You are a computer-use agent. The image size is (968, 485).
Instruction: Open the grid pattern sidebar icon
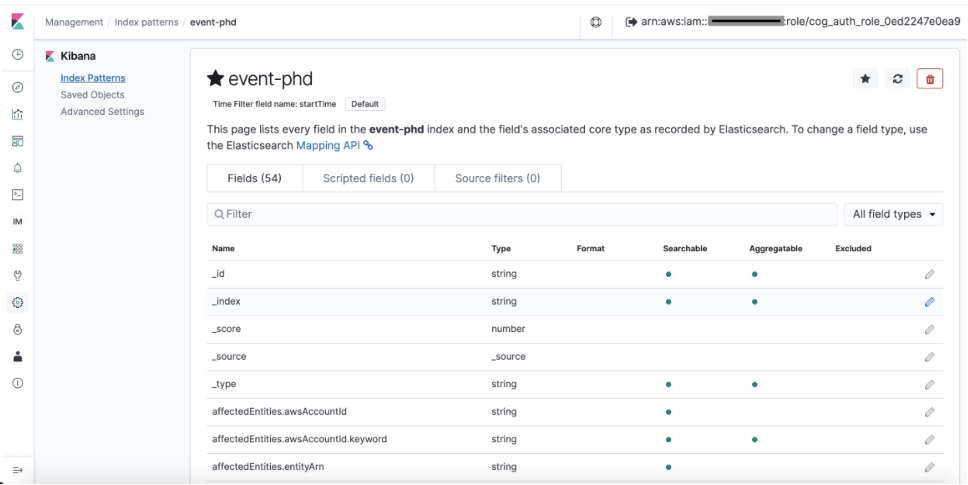click(17, 249)
